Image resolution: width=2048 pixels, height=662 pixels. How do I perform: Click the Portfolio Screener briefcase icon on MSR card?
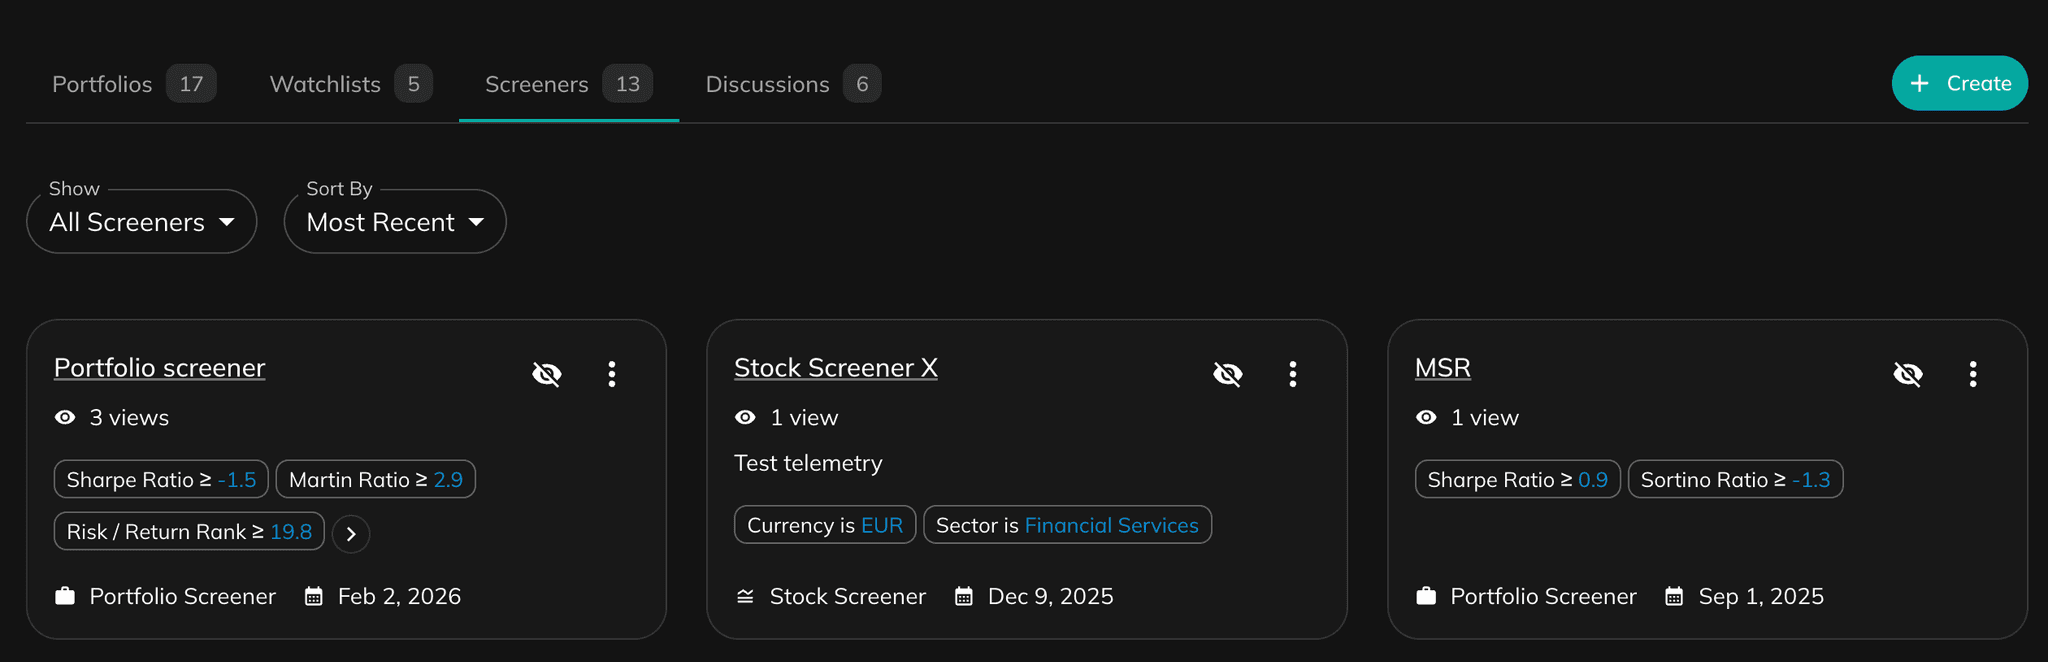point(1427,595)
